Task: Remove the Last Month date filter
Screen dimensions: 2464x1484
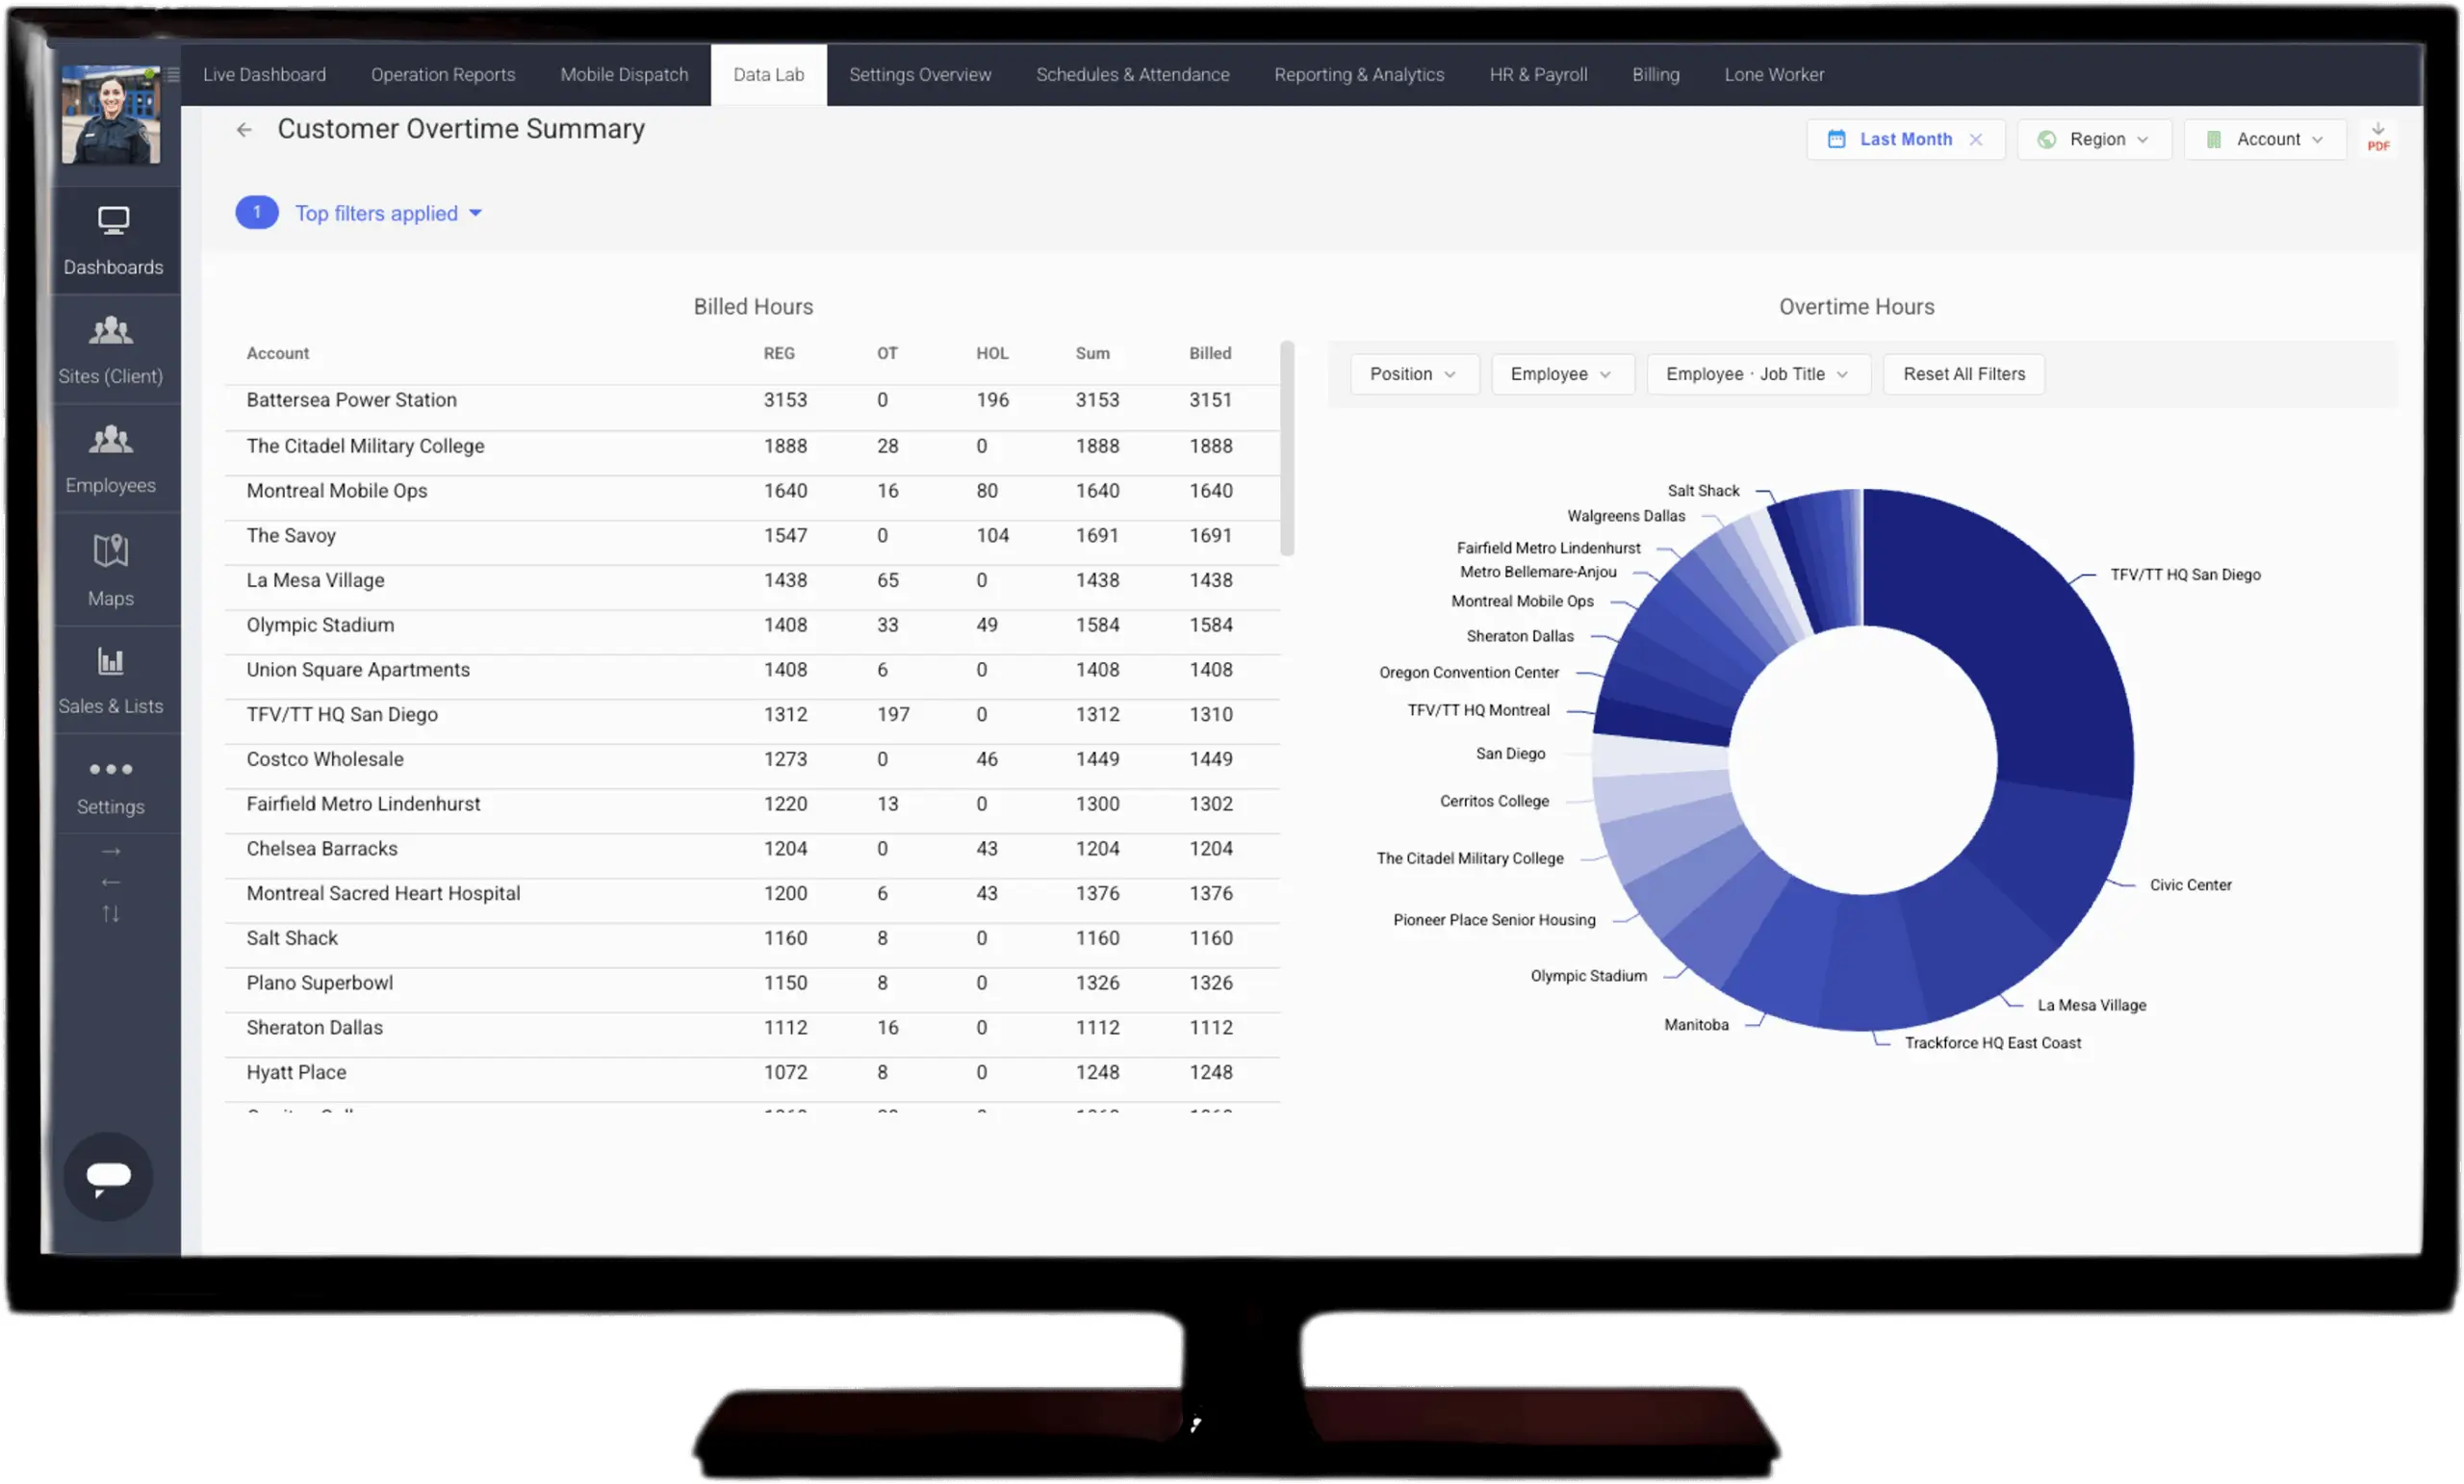Action: pos(1976,140)
